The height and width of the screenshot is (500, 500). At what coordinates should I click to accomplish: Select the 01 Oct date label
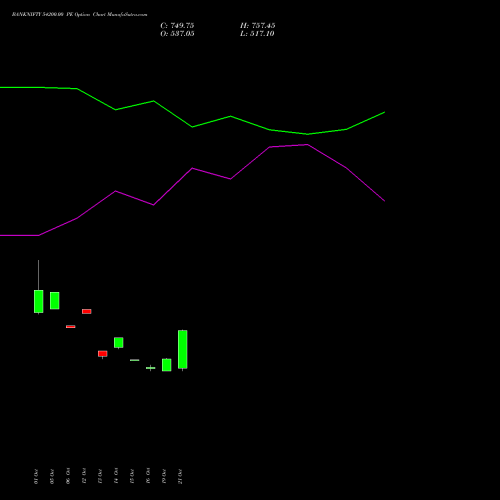[x=36, y=476]
